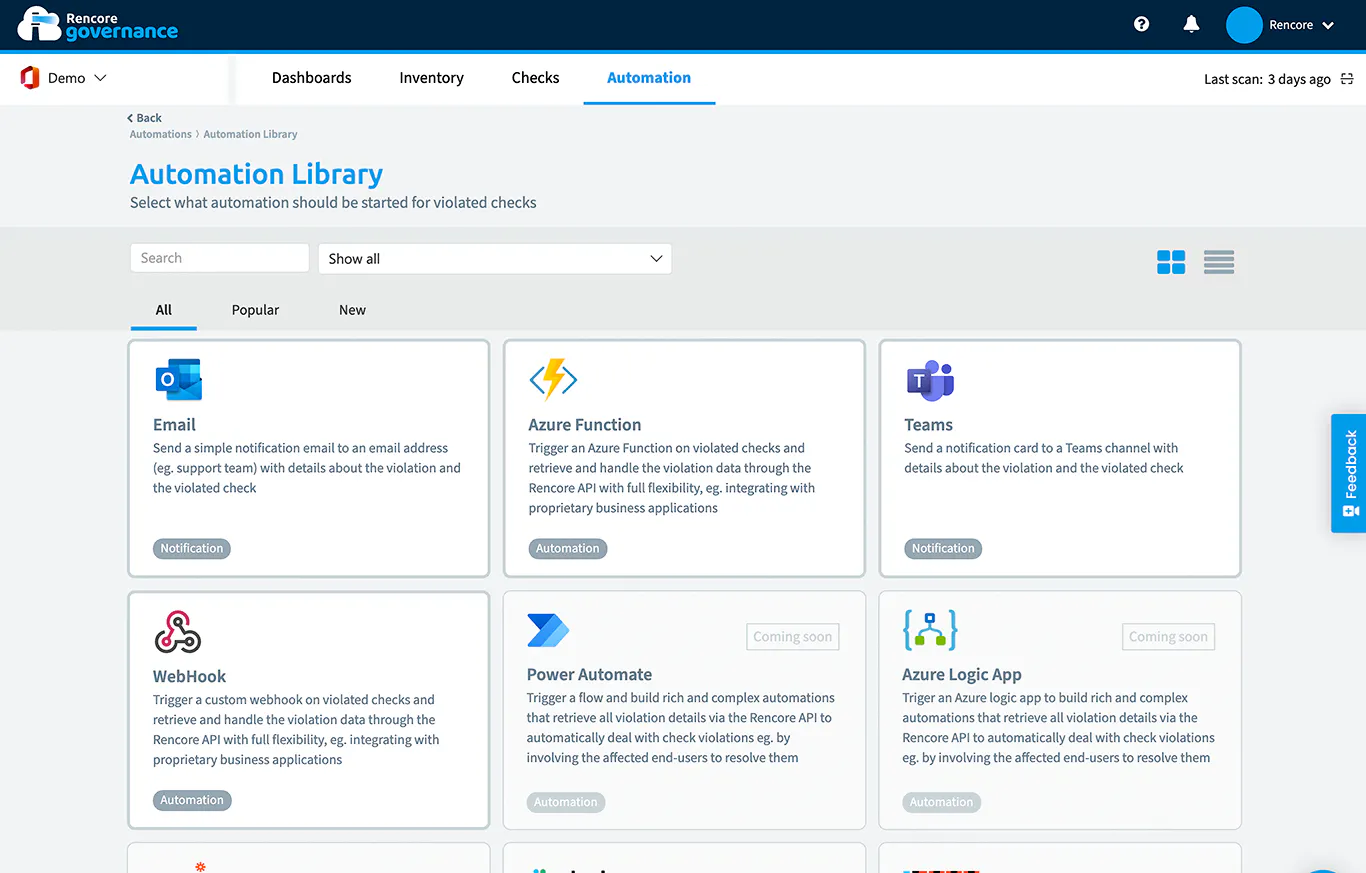Switch to list view layout

(1219, 262)
